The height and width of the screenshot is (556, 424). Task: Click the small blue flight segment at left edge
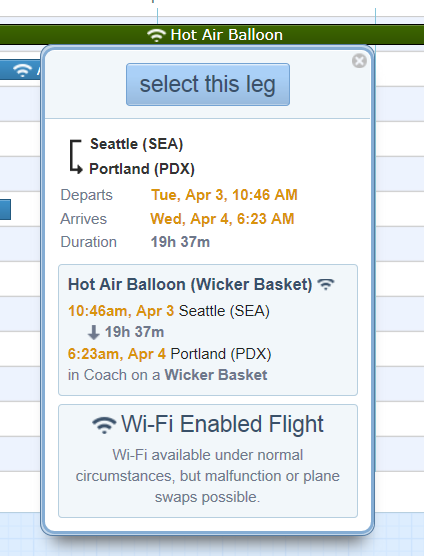tap(5, 209)
